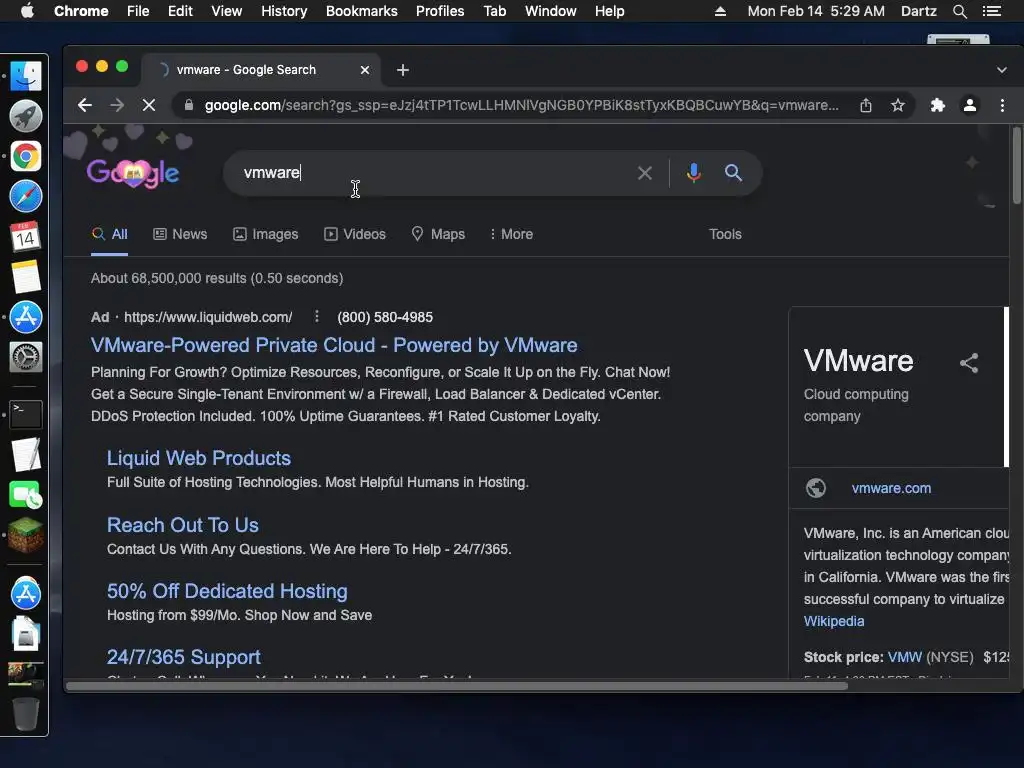Image resolution: width=1024 pixels, height=768 pixels.
Task: Switch to News results tab
Action: click(180, 234)
